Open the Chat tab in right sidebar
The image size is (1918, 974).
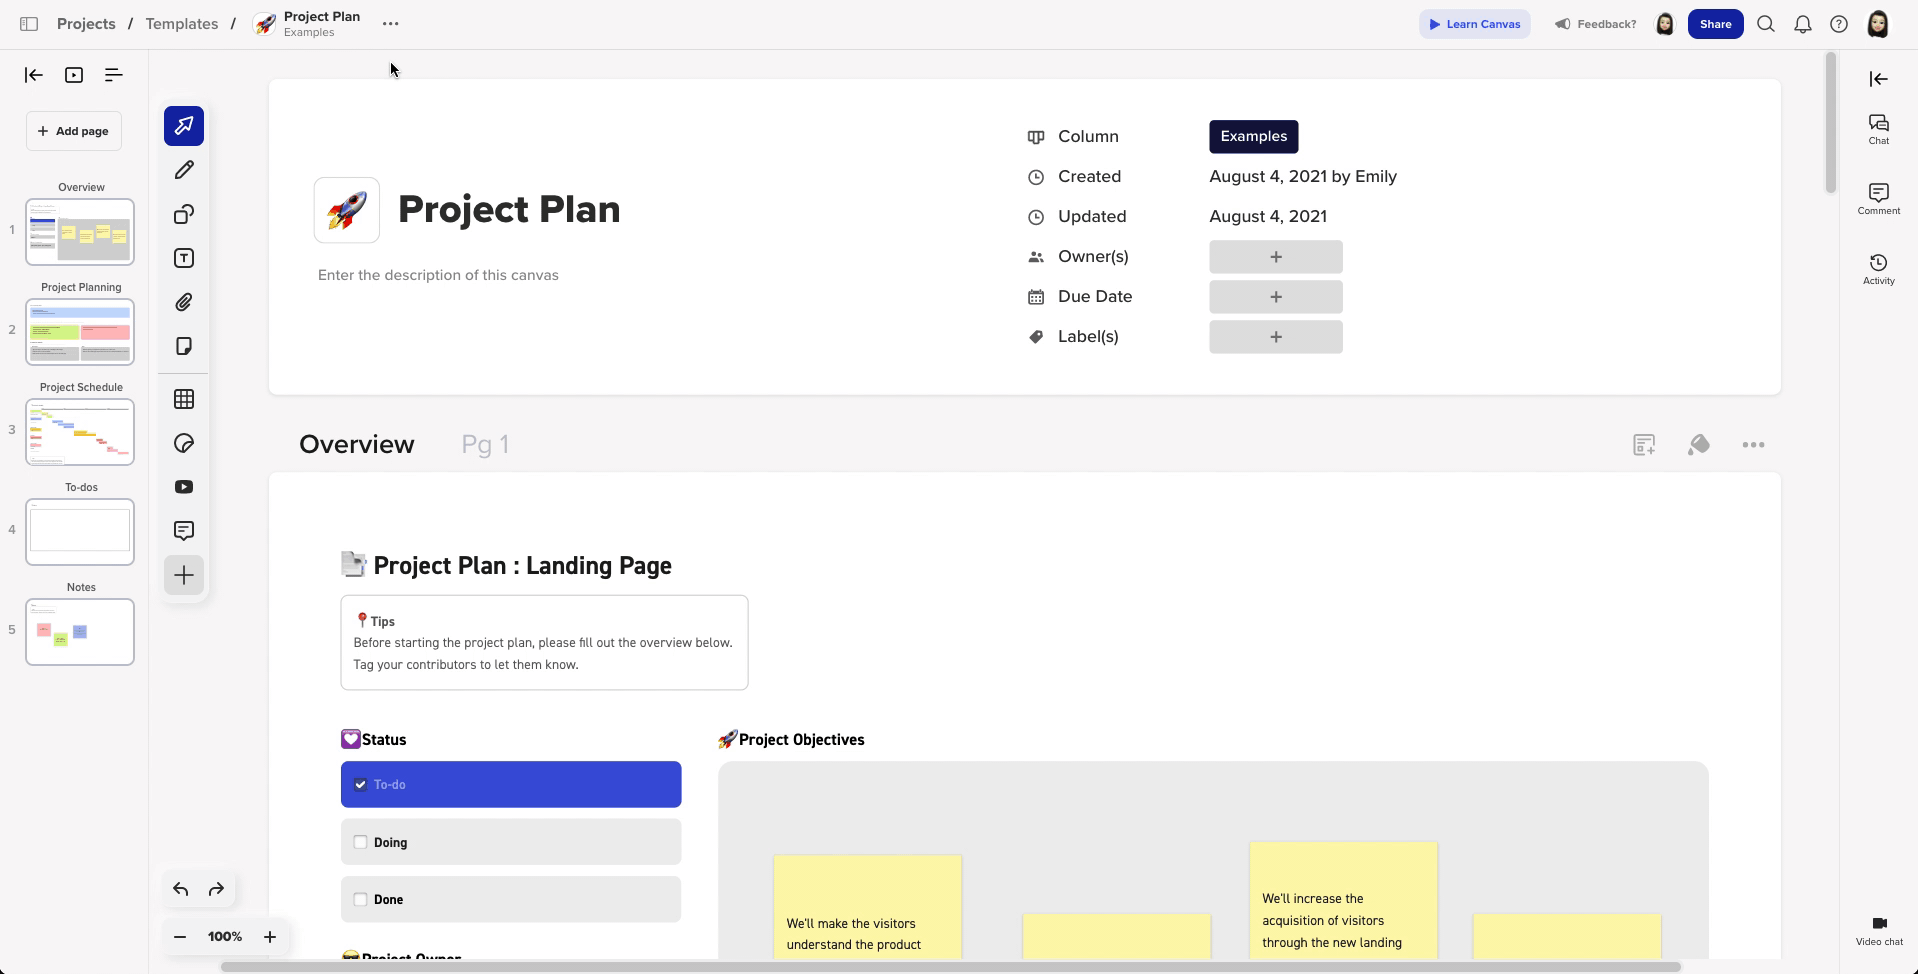tap(1878, 129)
